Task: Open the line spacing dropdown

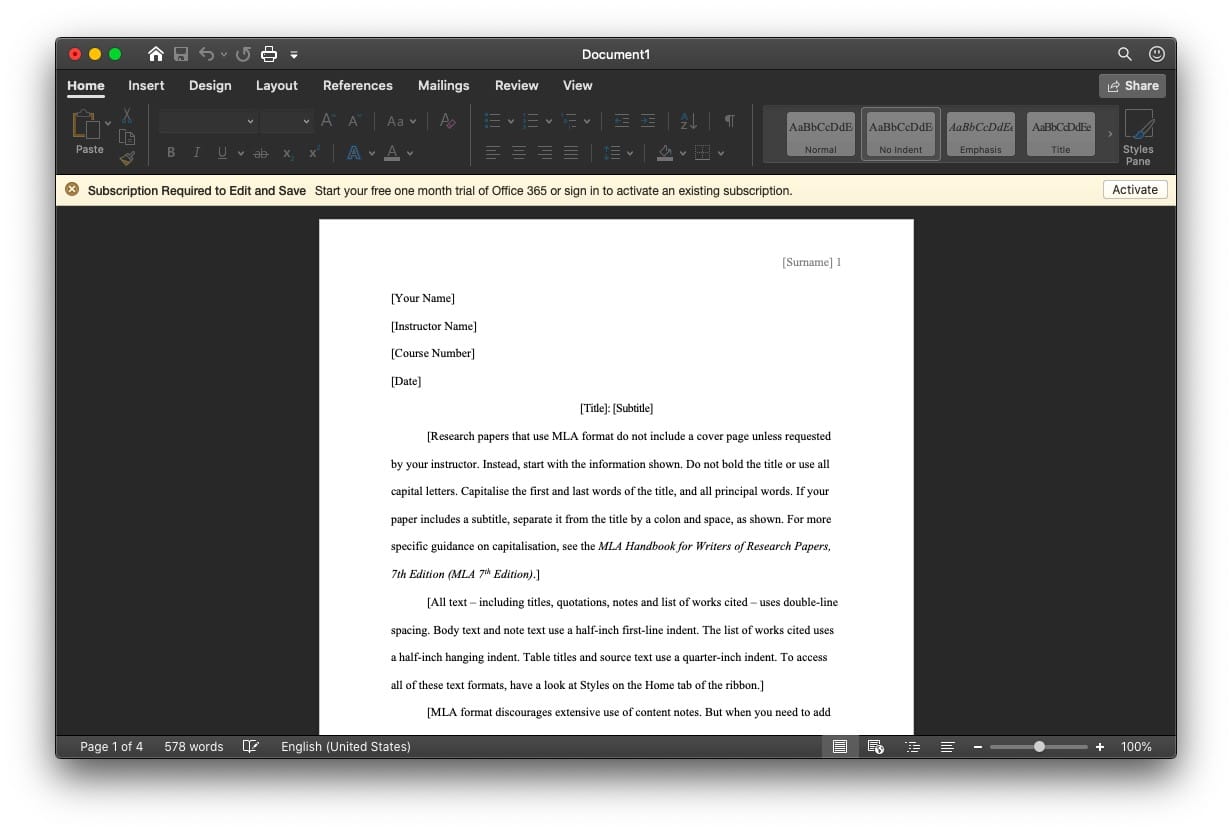Action: click(619, 153)
